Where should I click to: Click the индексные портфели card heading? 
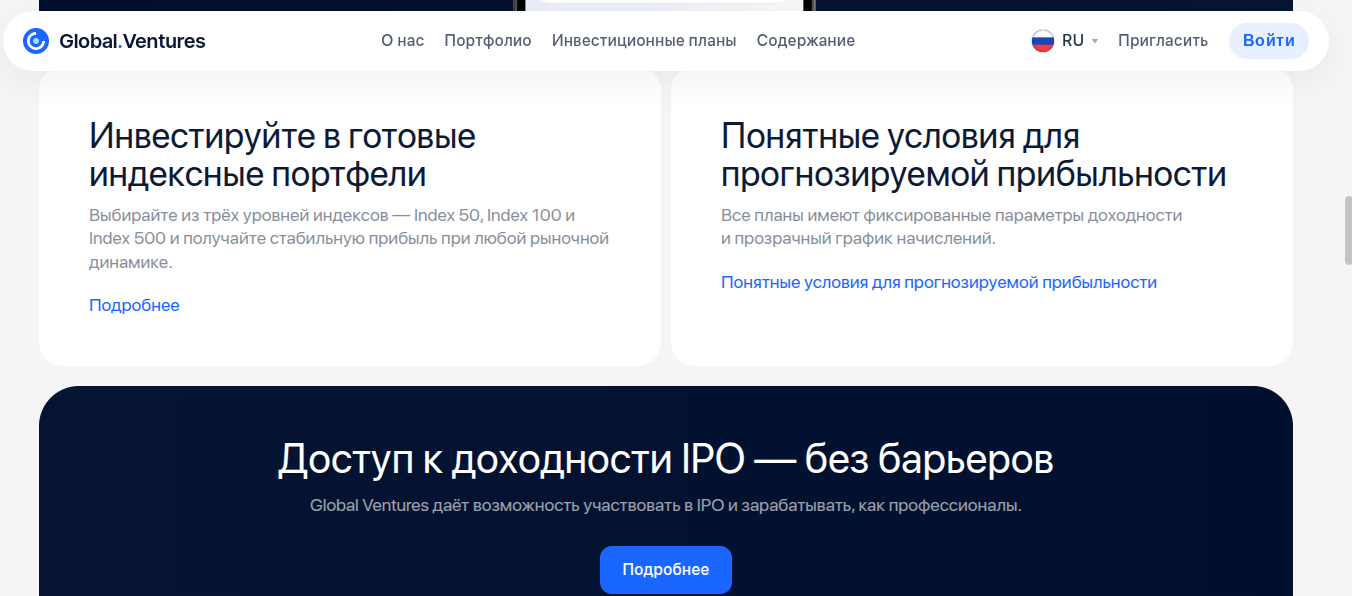tap(283, 157)
